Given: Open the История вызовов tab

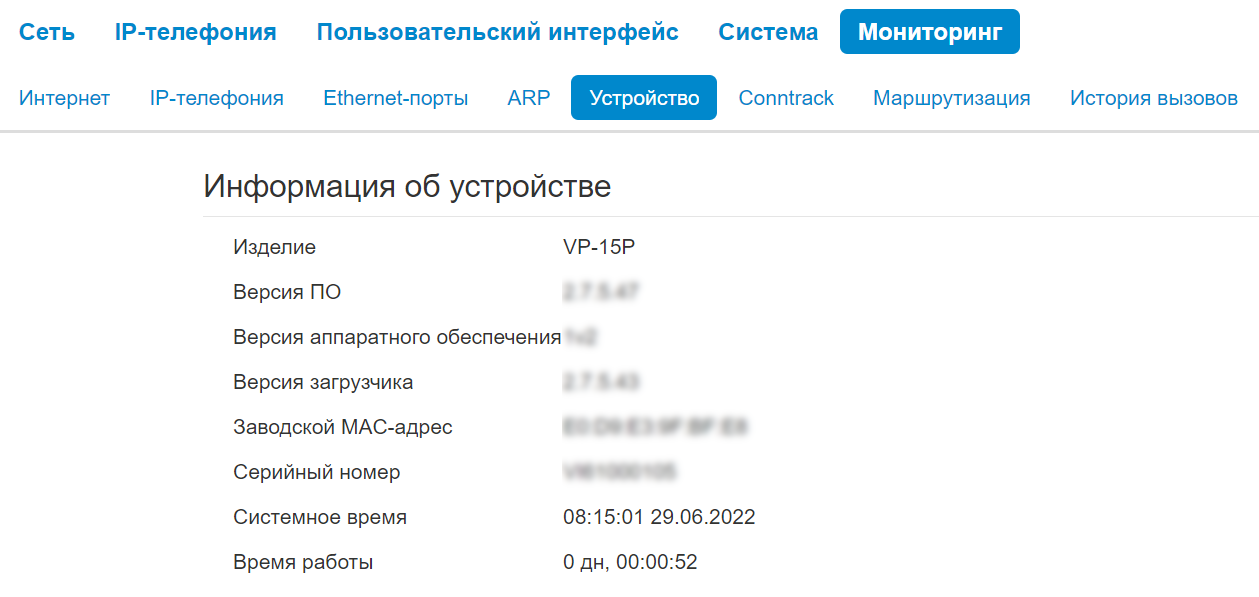Looking at the screenshot, I should 1153,98.
